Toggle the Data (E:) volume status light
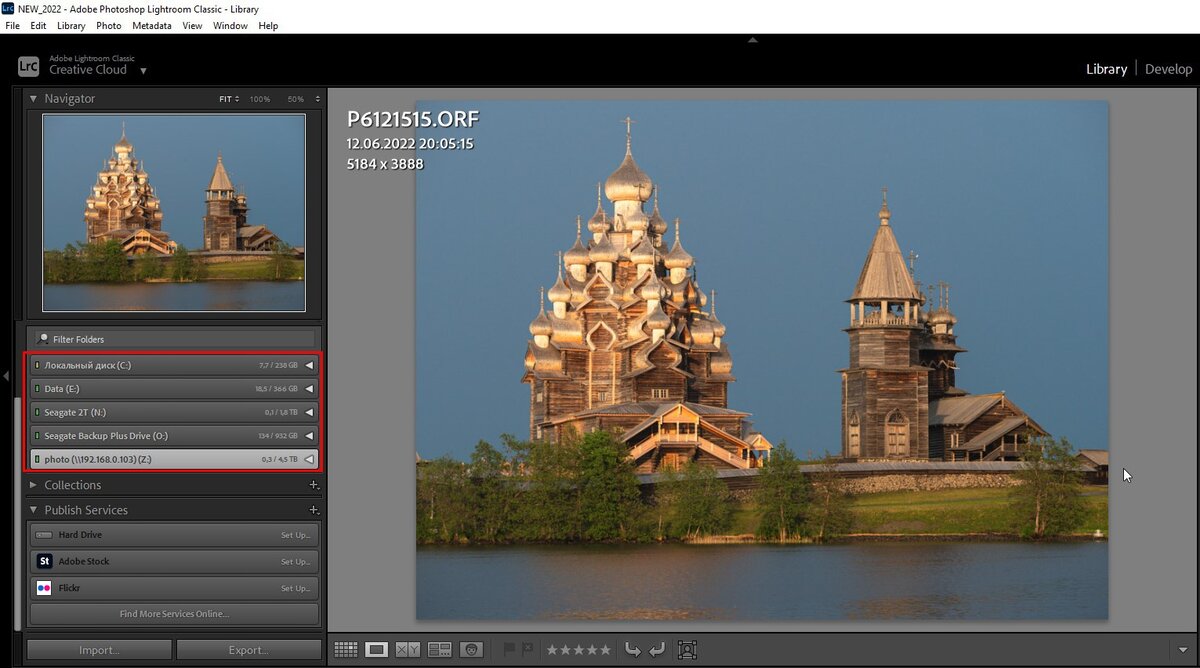 click(37, 388)
